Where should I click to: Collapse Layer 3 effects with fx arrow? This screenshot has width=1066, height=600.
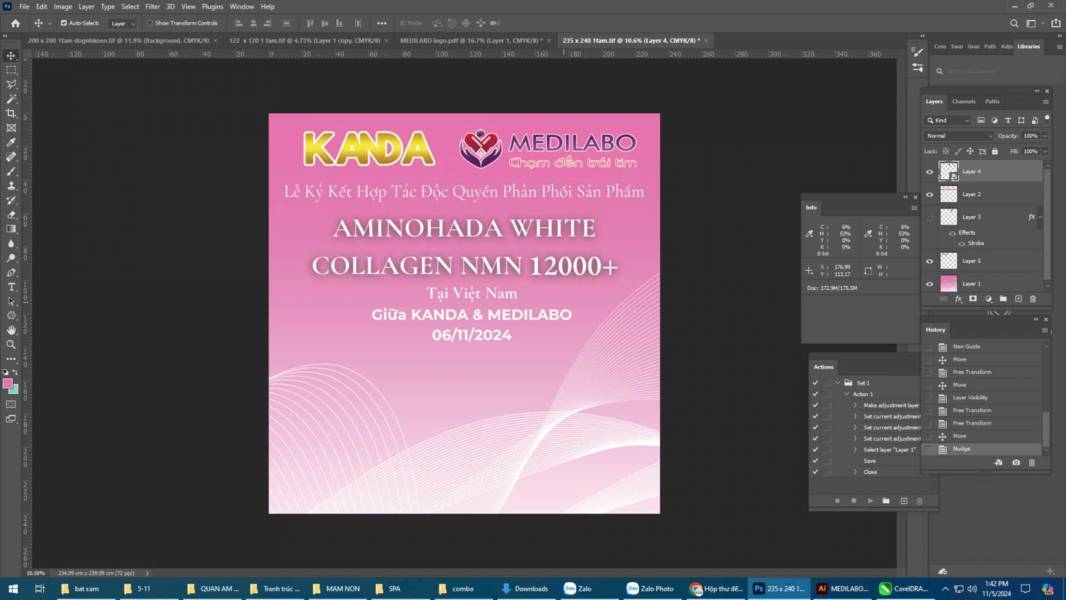click(1039, 217)
